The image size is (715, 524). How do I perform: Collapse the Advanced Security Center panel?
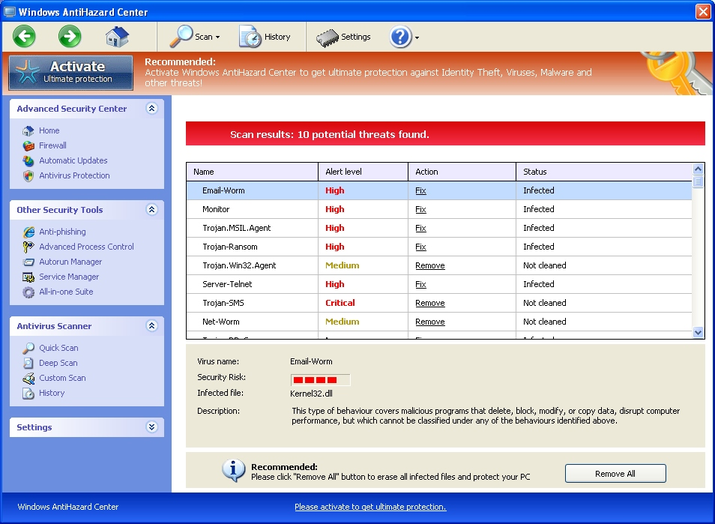click(151, 109)
